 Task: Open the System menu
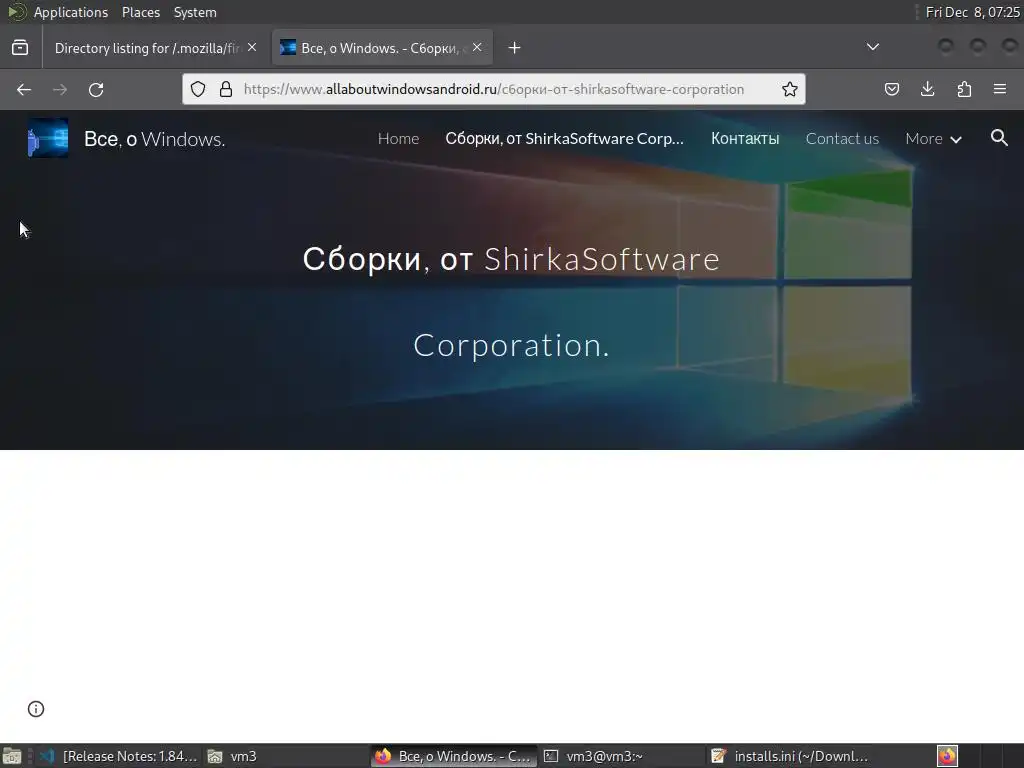(195, 12)
